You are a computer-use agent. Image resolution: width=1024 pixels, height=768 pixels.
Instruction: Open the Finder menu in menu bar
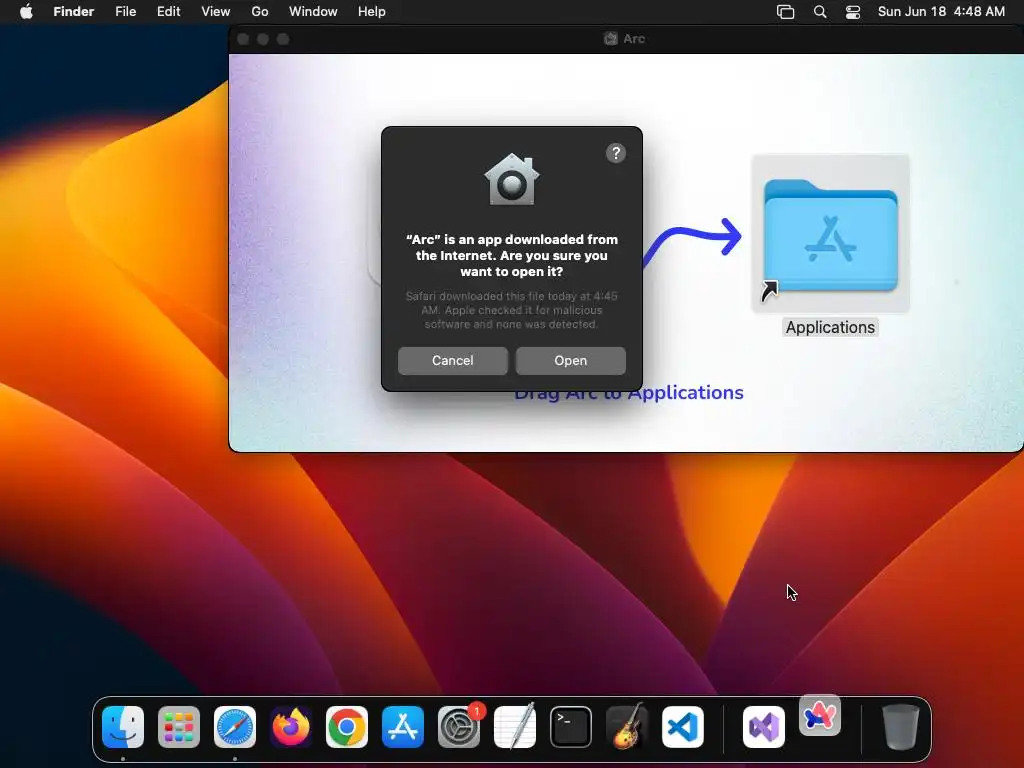coord(73,12)
